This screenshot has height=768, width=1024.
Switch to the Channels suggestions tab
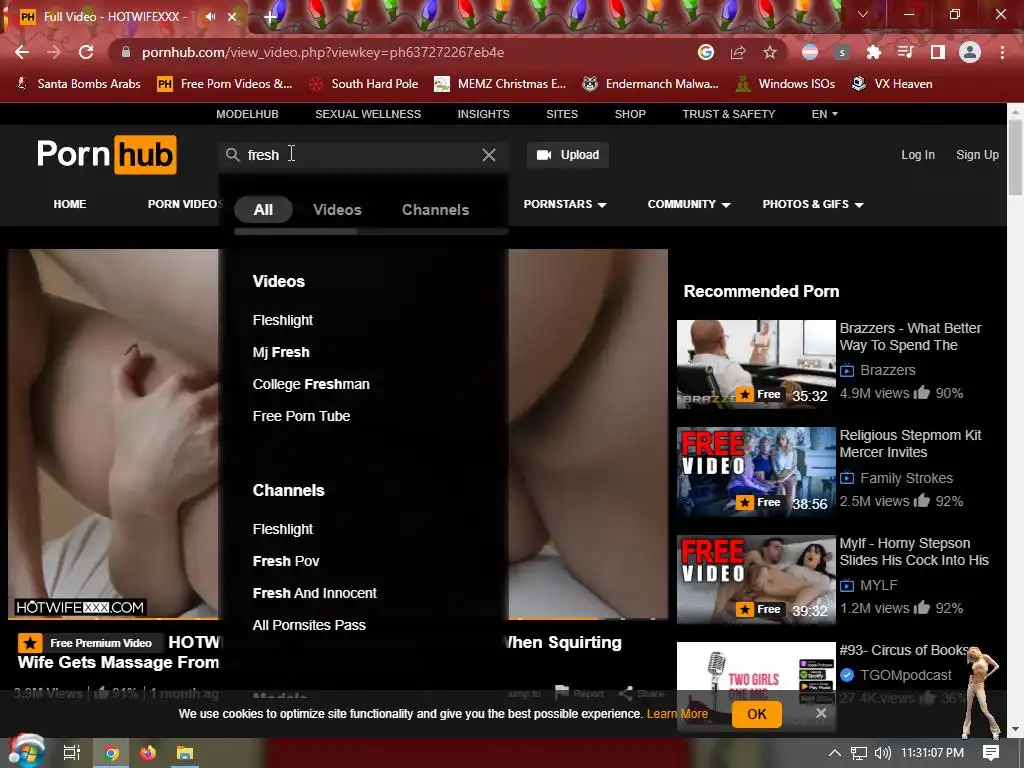[x=435, y=210]
